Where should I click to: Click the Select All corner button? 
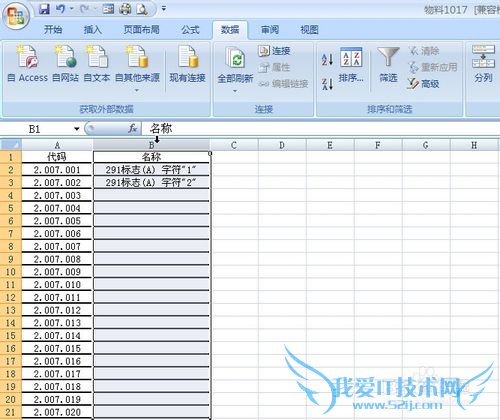(11, 145)
